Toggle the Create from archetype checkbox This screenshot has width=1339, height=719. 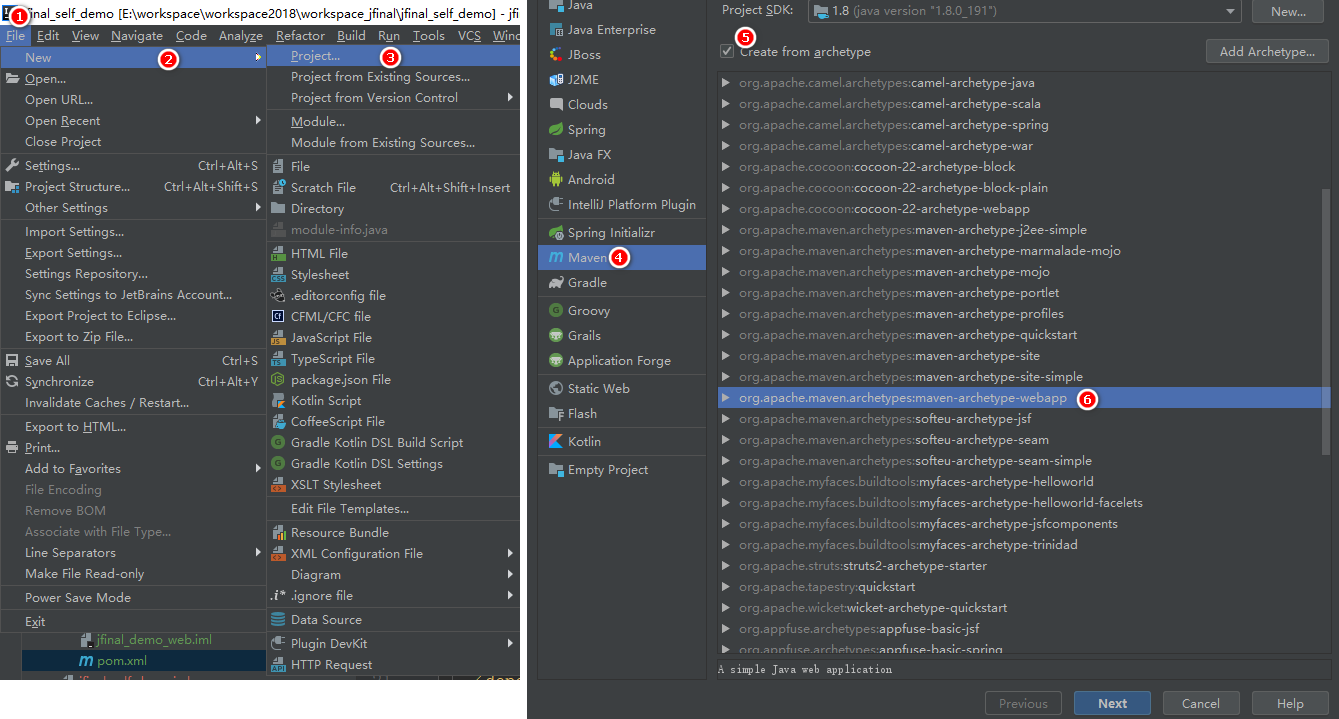[726, 51]
